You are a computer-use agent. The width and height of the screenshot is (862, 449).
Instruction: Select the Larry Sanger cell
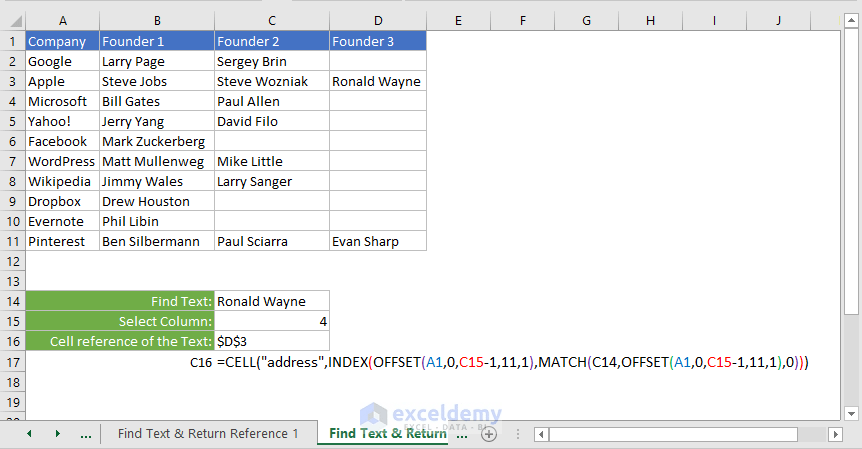pyautogui.click(x=272, y=181)
